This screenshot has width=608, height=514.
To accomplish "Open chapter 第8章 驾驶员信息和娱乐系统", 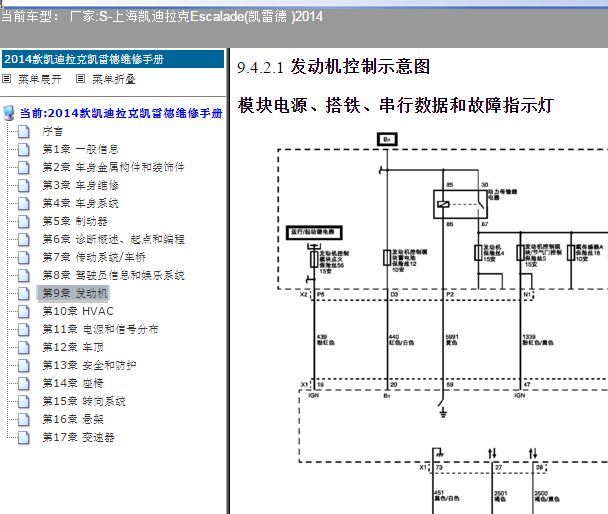I will (113, 276).
